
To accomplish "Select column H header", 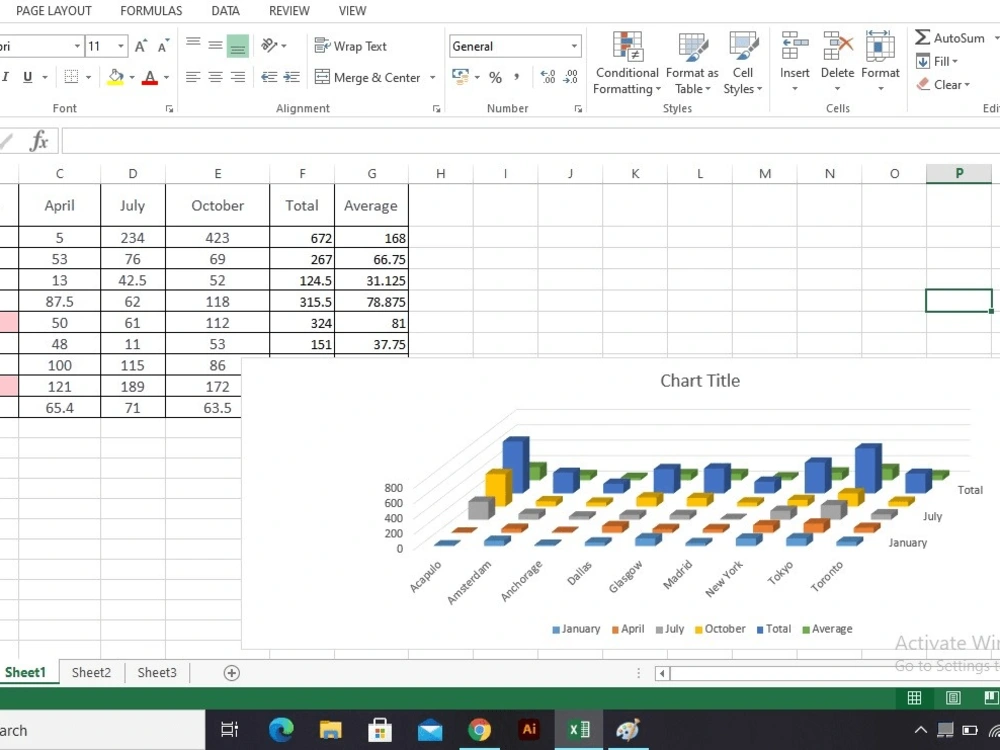I will point(441,173).
